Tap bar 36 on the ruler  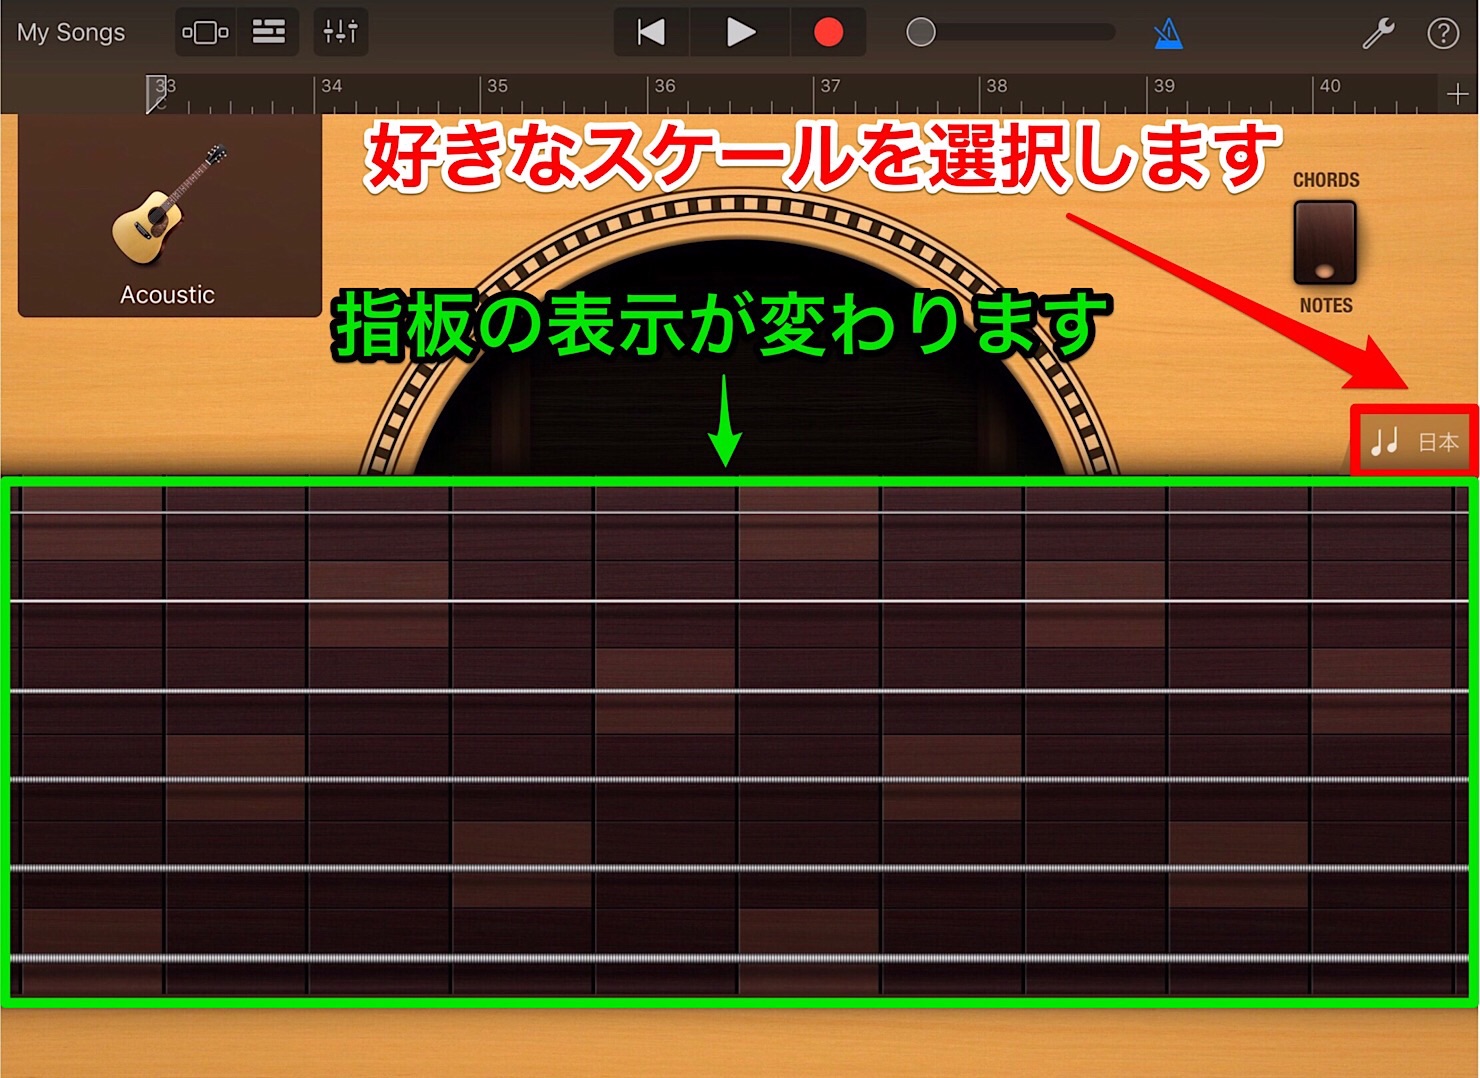point(665,86)
